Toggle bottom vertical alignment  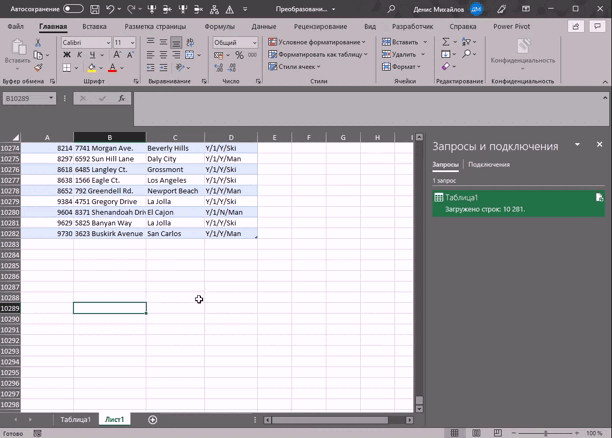pyautogui.click(x=176, y=42)
